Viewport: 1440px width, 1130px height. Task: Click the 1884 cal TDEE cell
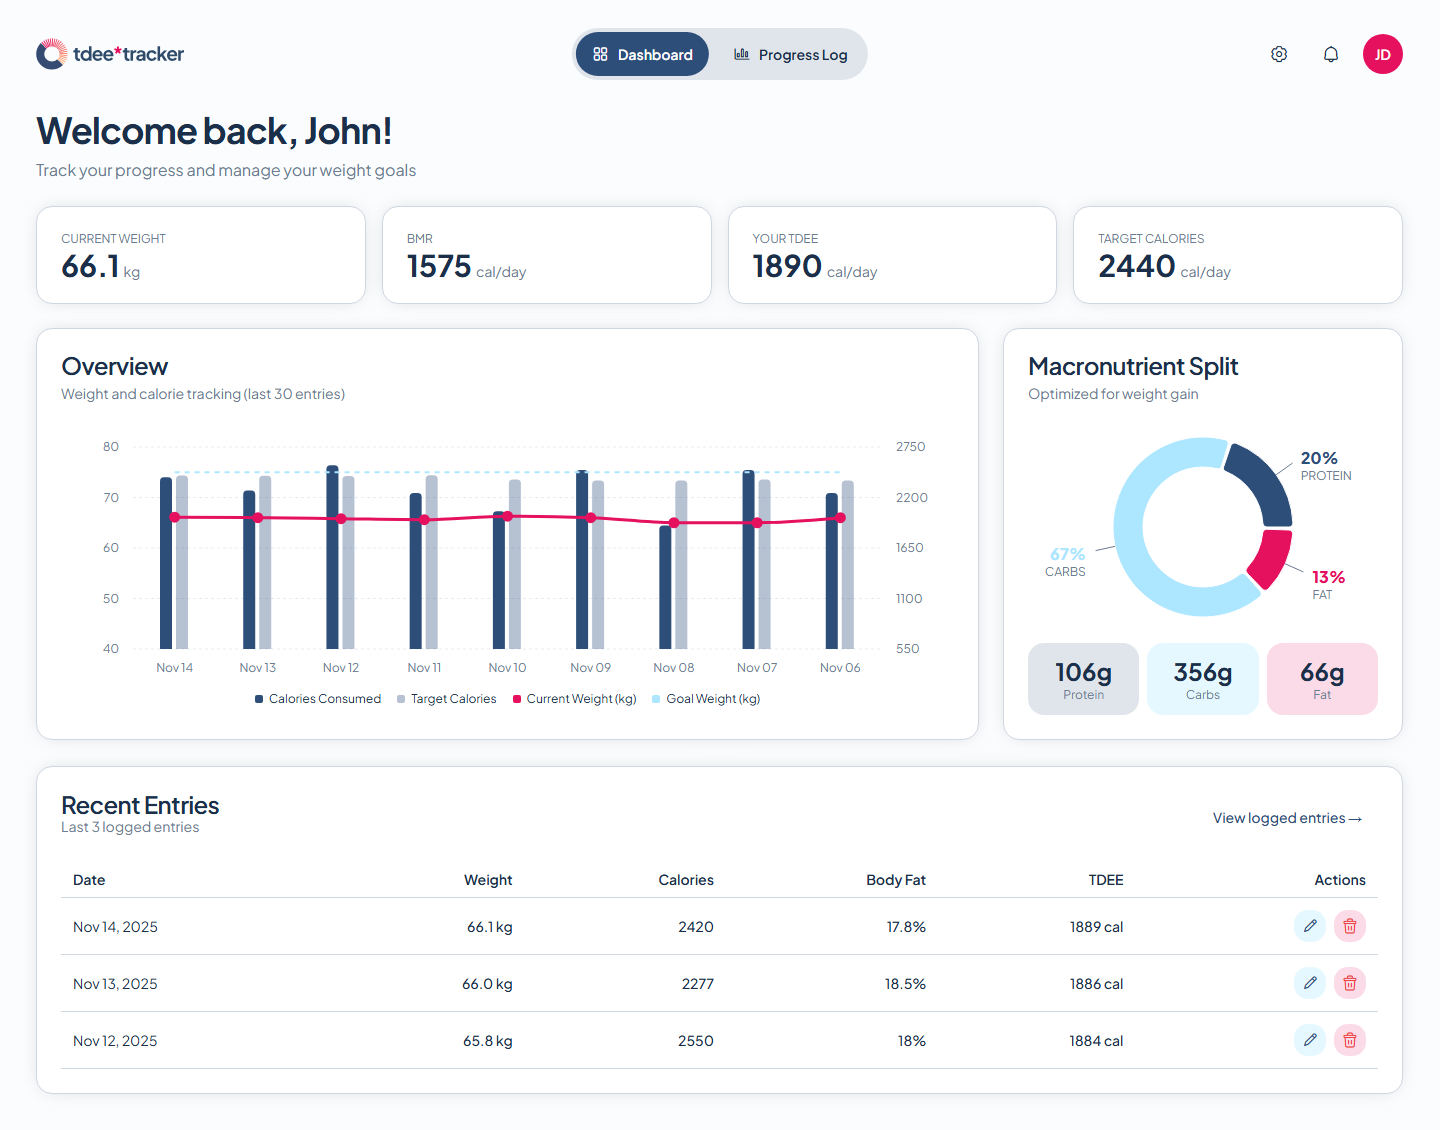(x=1096, y=1041)
